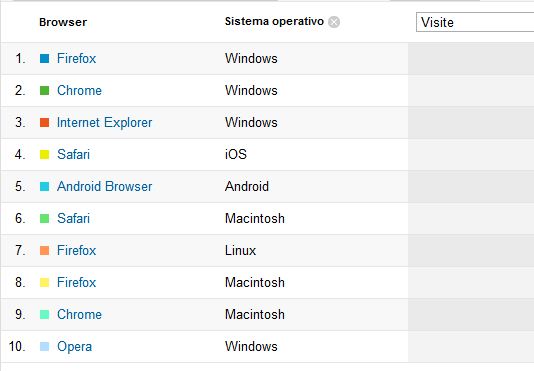The height and width of the screenshot is (371, 534).
Task: Open the Opera link in row 10
Action: 75,346
